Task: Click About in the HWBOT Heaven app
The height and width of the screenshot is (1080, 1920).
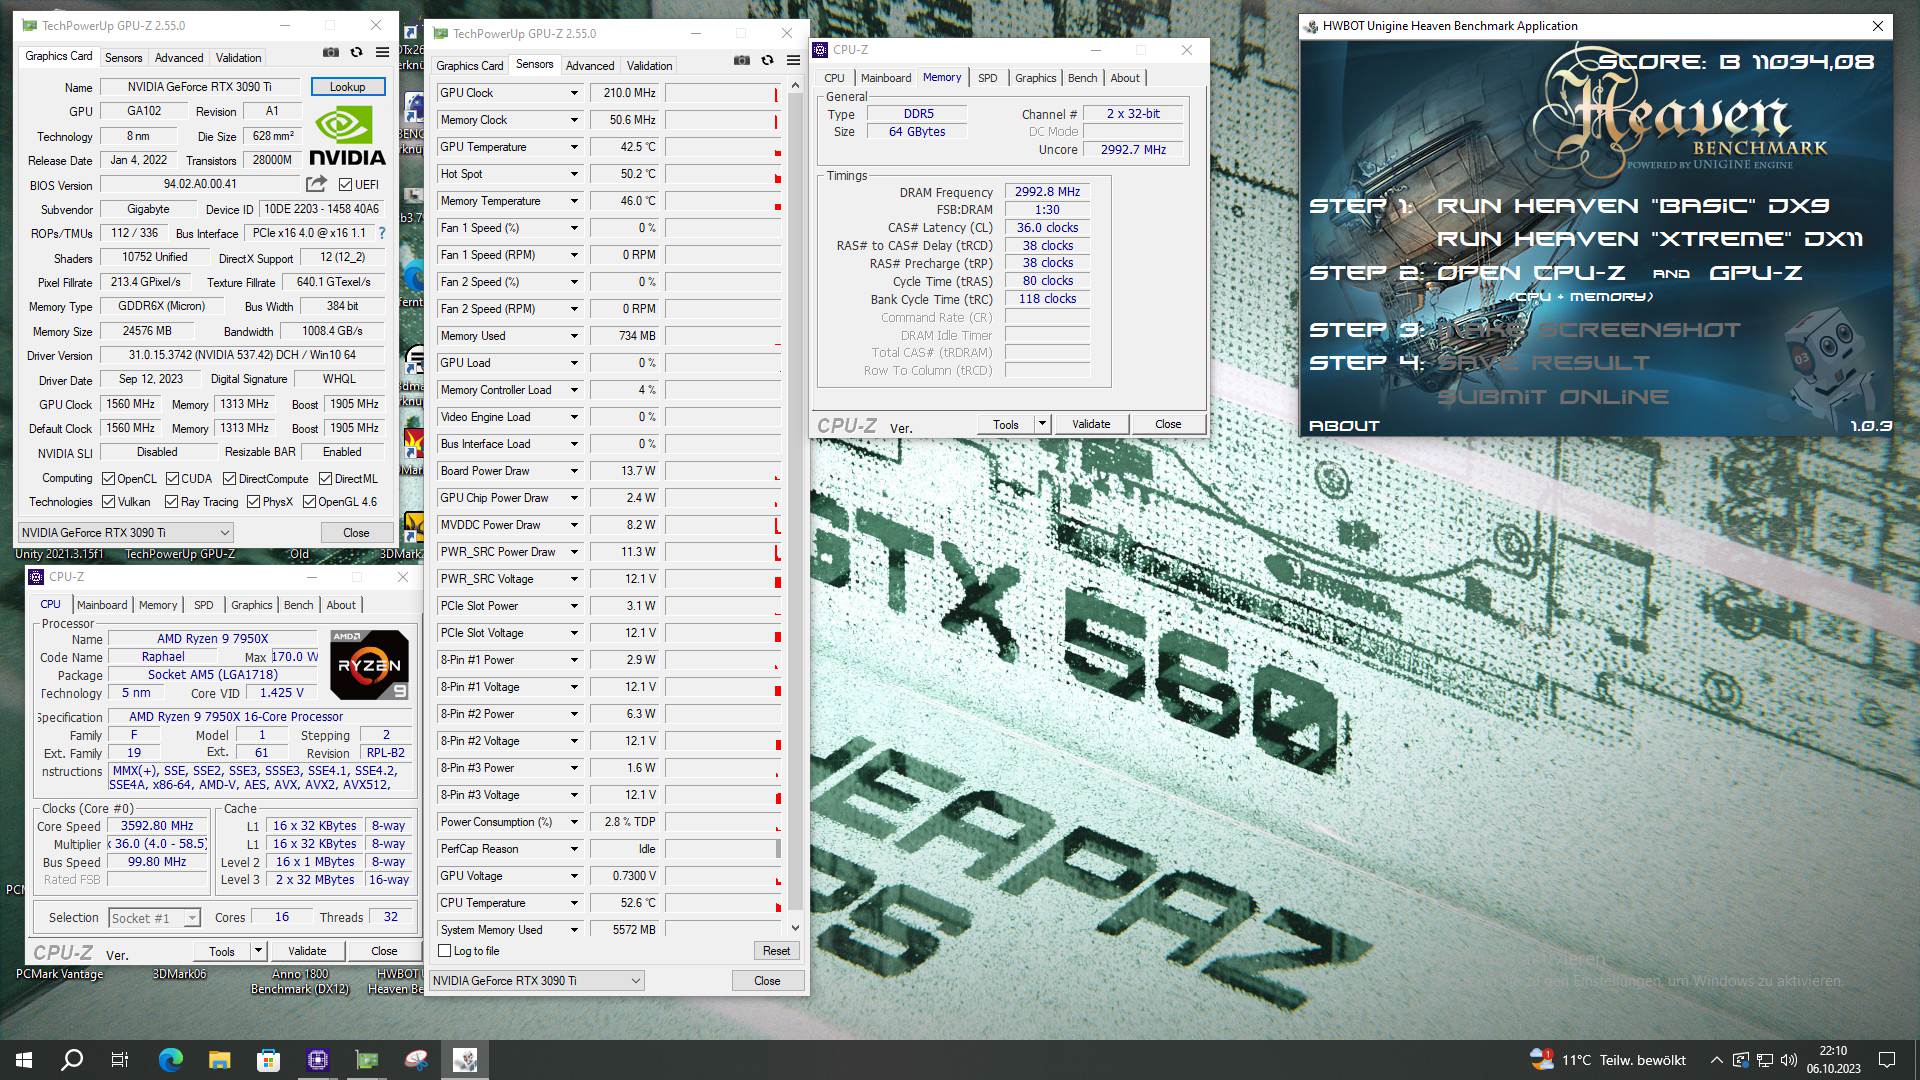Action: pyautogui.click(x=1344, y=426)
